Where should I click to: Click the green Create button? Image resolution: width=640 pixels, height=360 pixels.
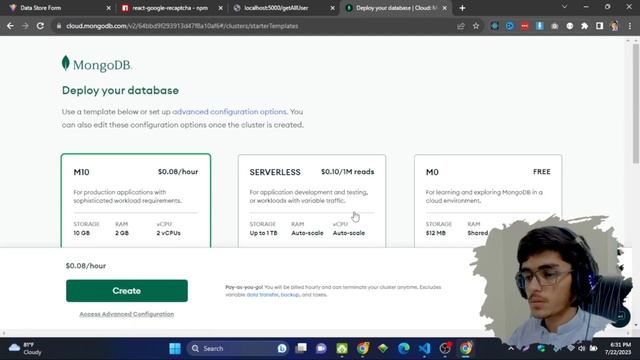pos(127,291)
